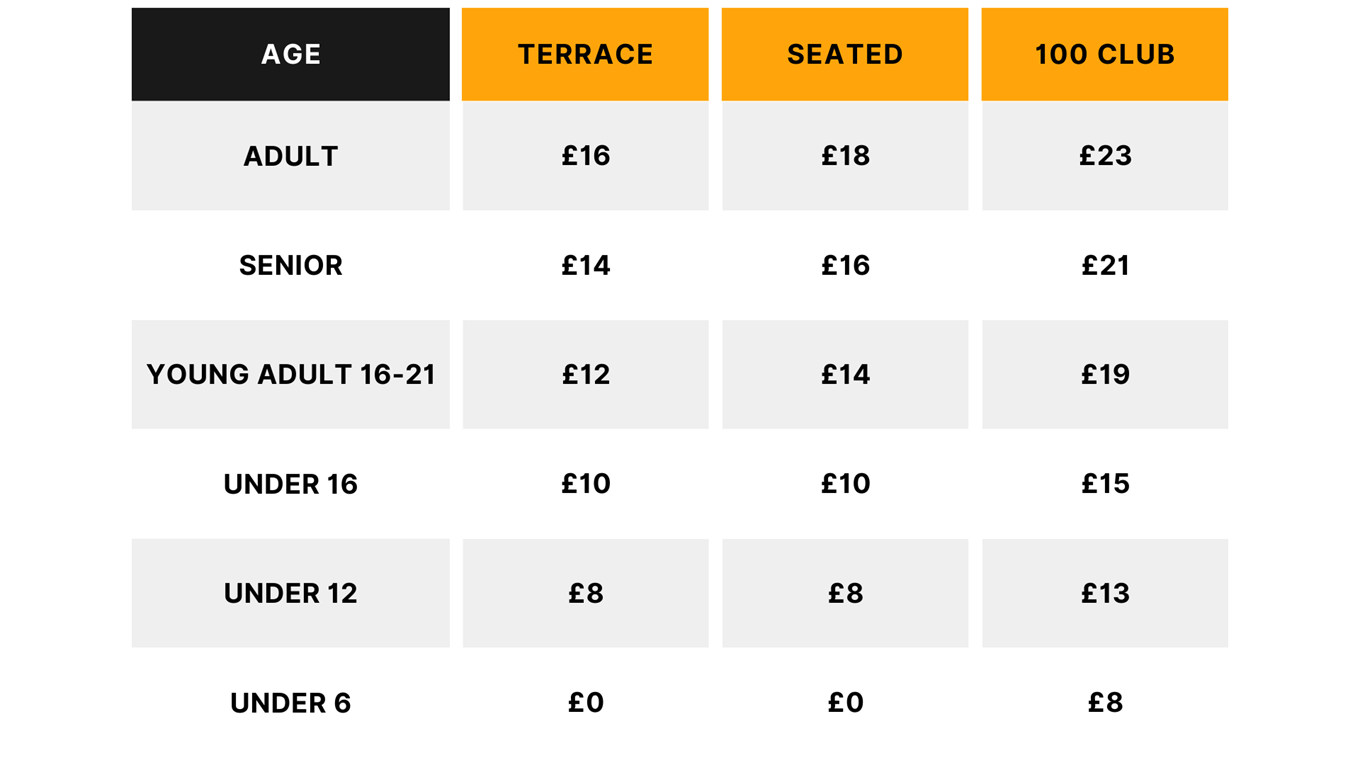Select the Young Adult 100 Club £19 price
1360x765 pixels.
pyautogui.click(x=1105, y=374)
